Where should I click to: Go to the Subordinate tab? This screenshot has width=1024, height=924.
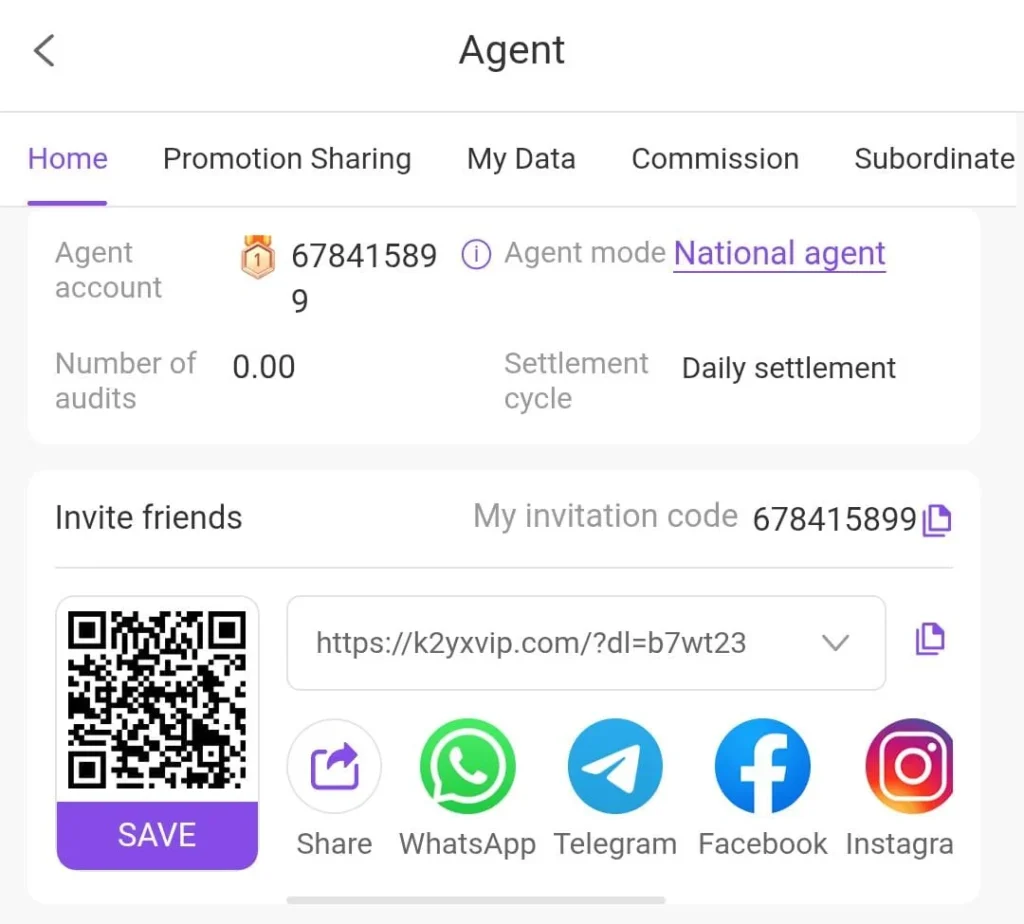[935, 159]
